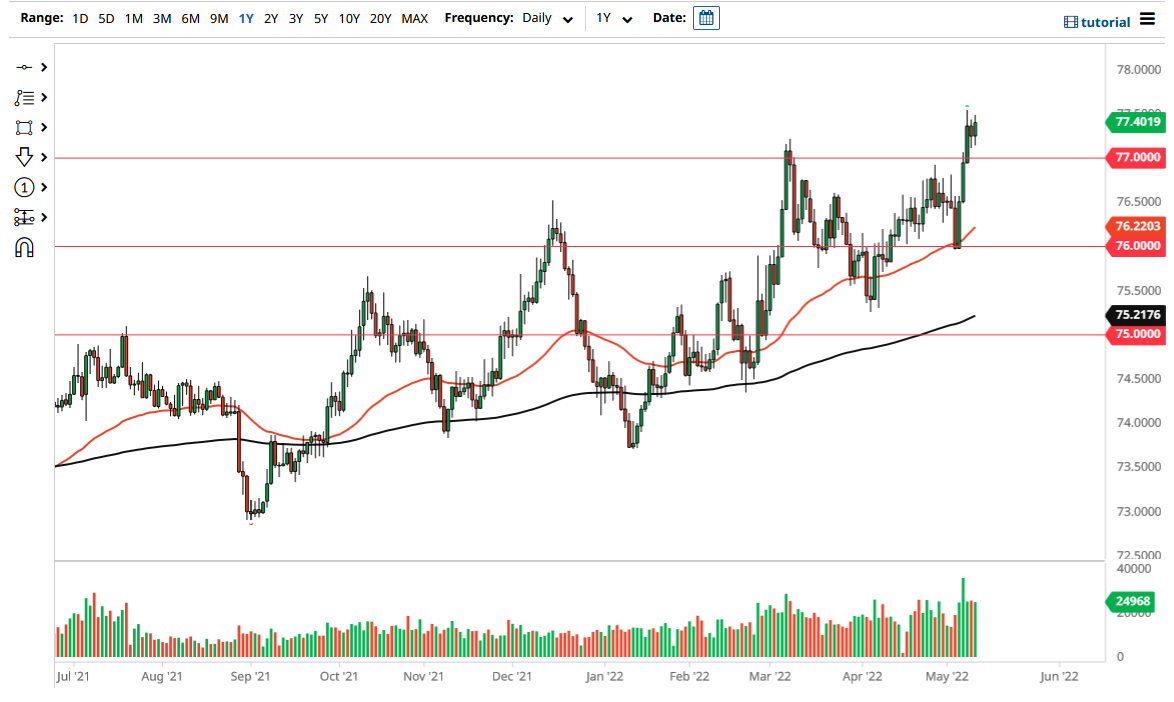Set range to 3M
Viewport: 1174px width, 702px height.
(162, 18)
